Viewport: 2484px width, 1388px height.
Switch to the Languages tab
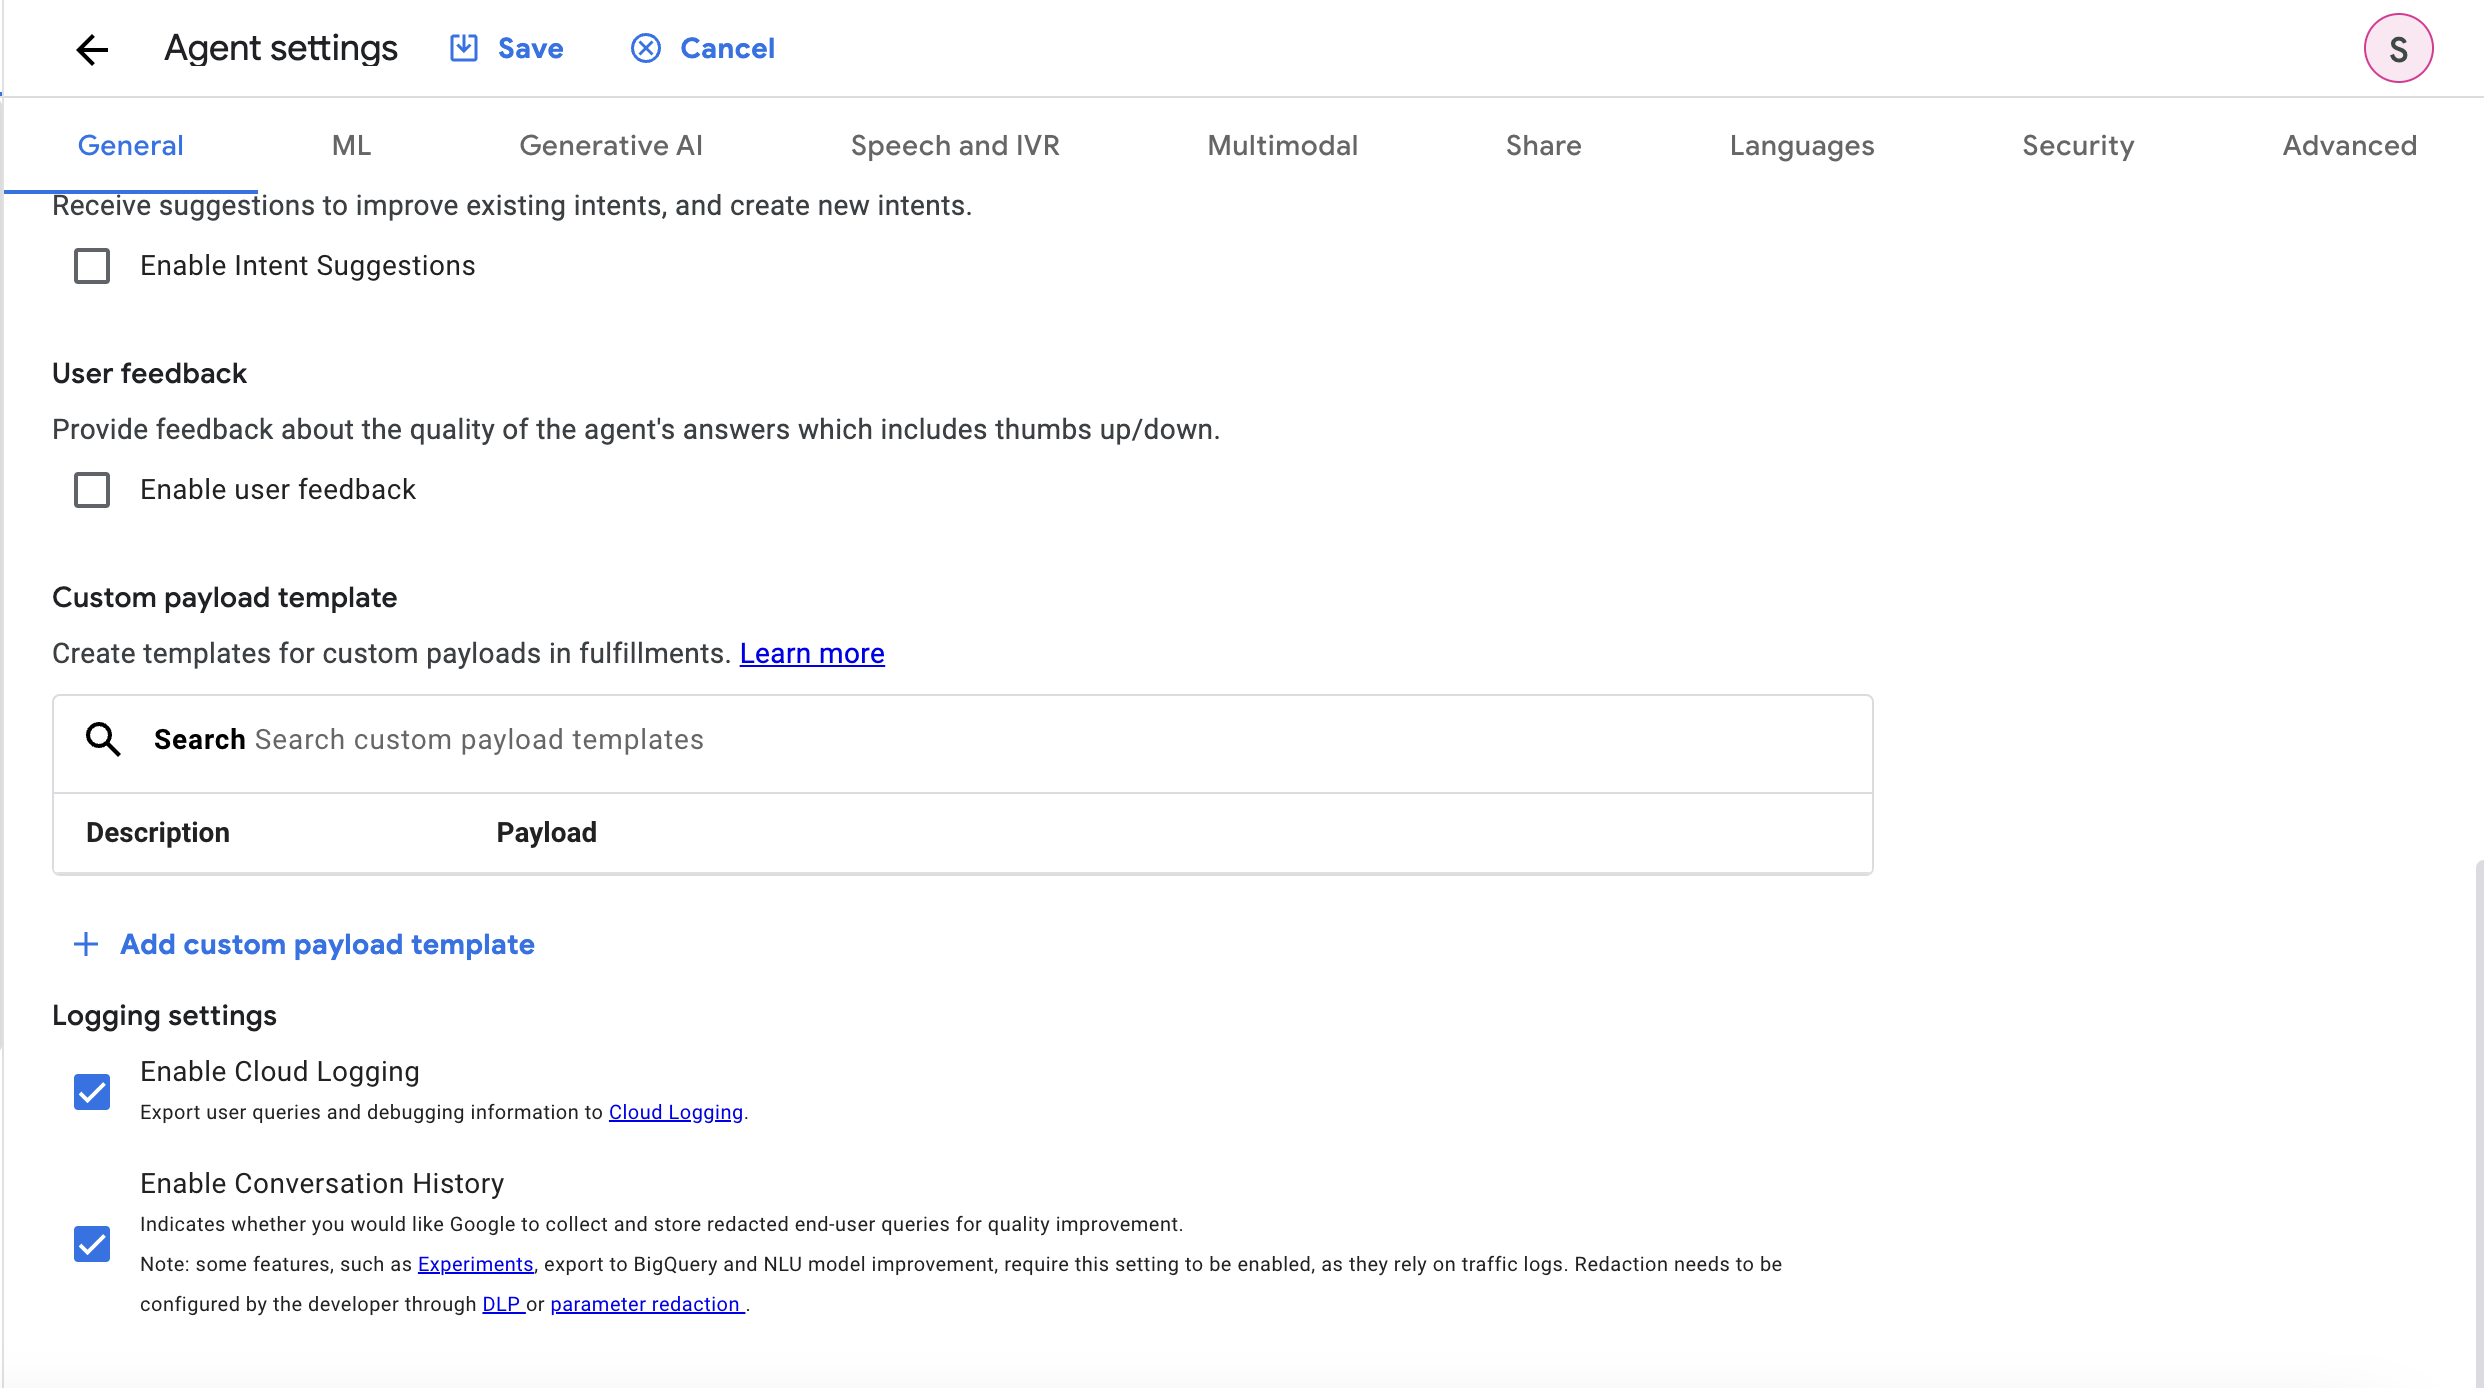point(1800,145)
